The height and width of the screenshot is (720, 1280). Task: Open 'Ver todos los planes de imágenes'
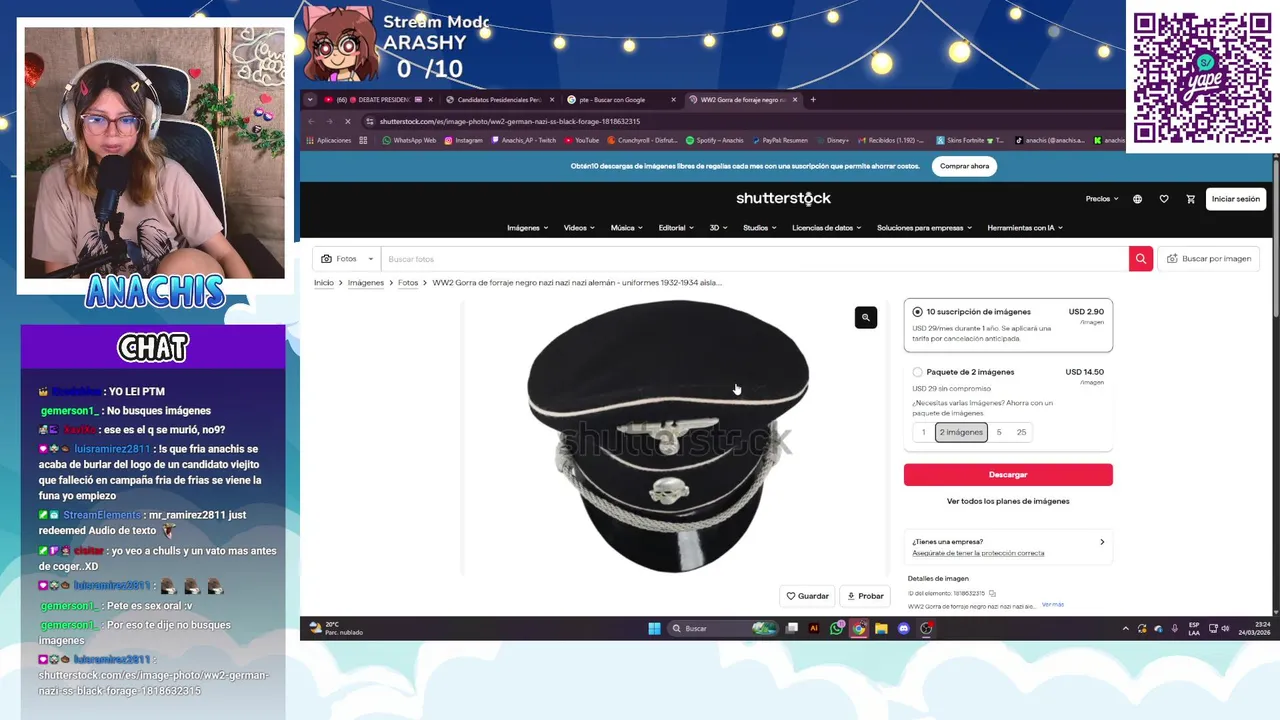pyautogui.click(x=1008, y=501)
